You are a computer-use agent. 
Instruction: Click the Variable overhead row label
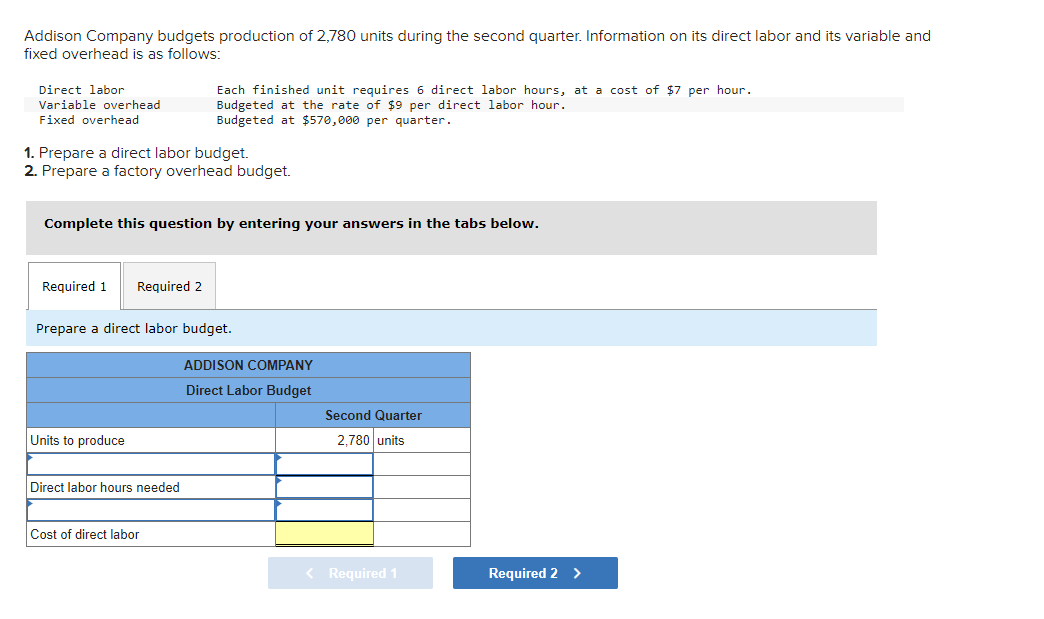(x=100, y=104)
